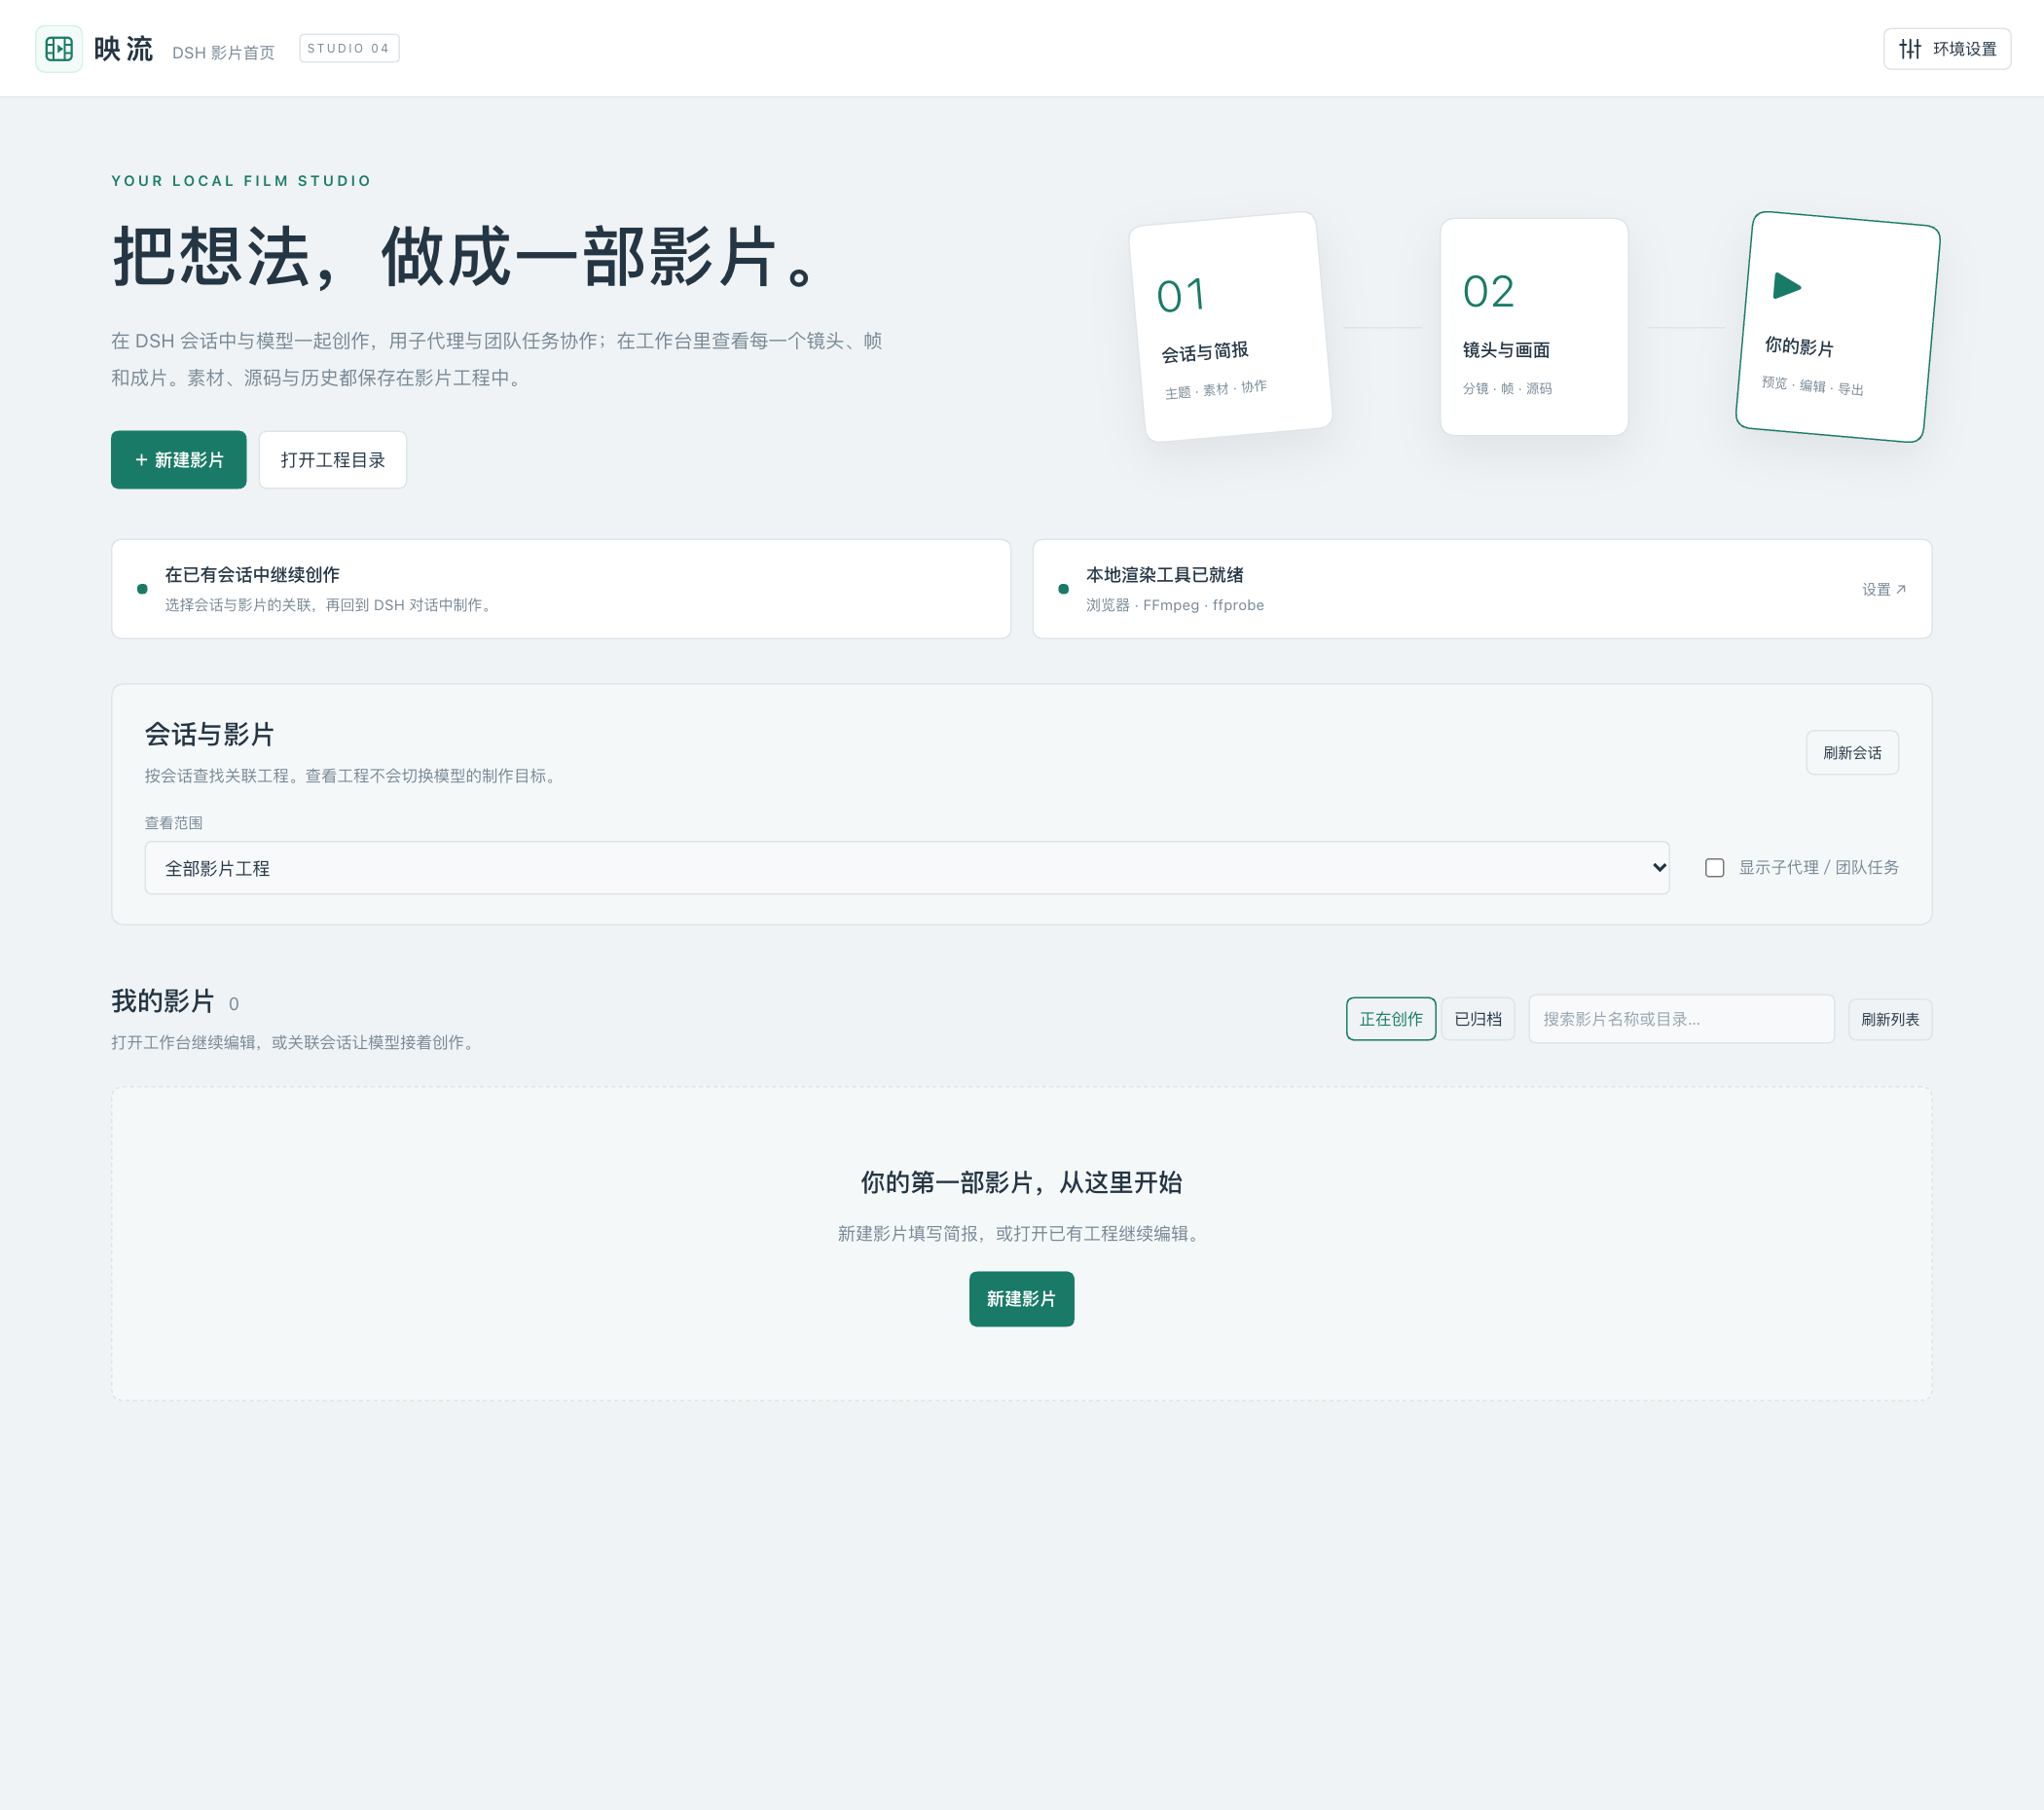2044x1810 pixels.
Task: Click the STUDIO 04 badge
Action: coord(349,48)
